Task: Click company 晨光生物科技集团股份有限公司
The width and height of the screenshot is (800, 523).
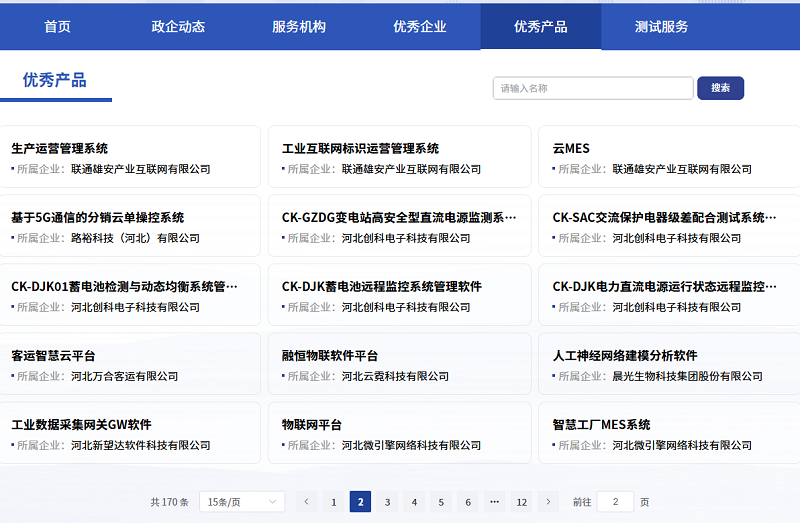Action: tap(687, 377)
